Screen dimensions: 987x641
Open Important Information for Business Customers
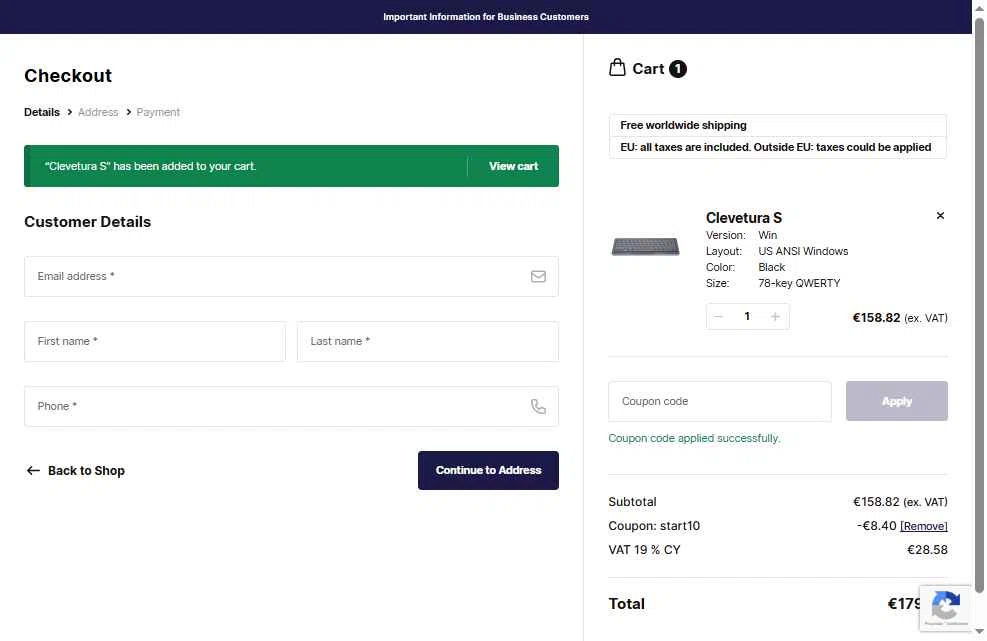[x=485, y=17]
